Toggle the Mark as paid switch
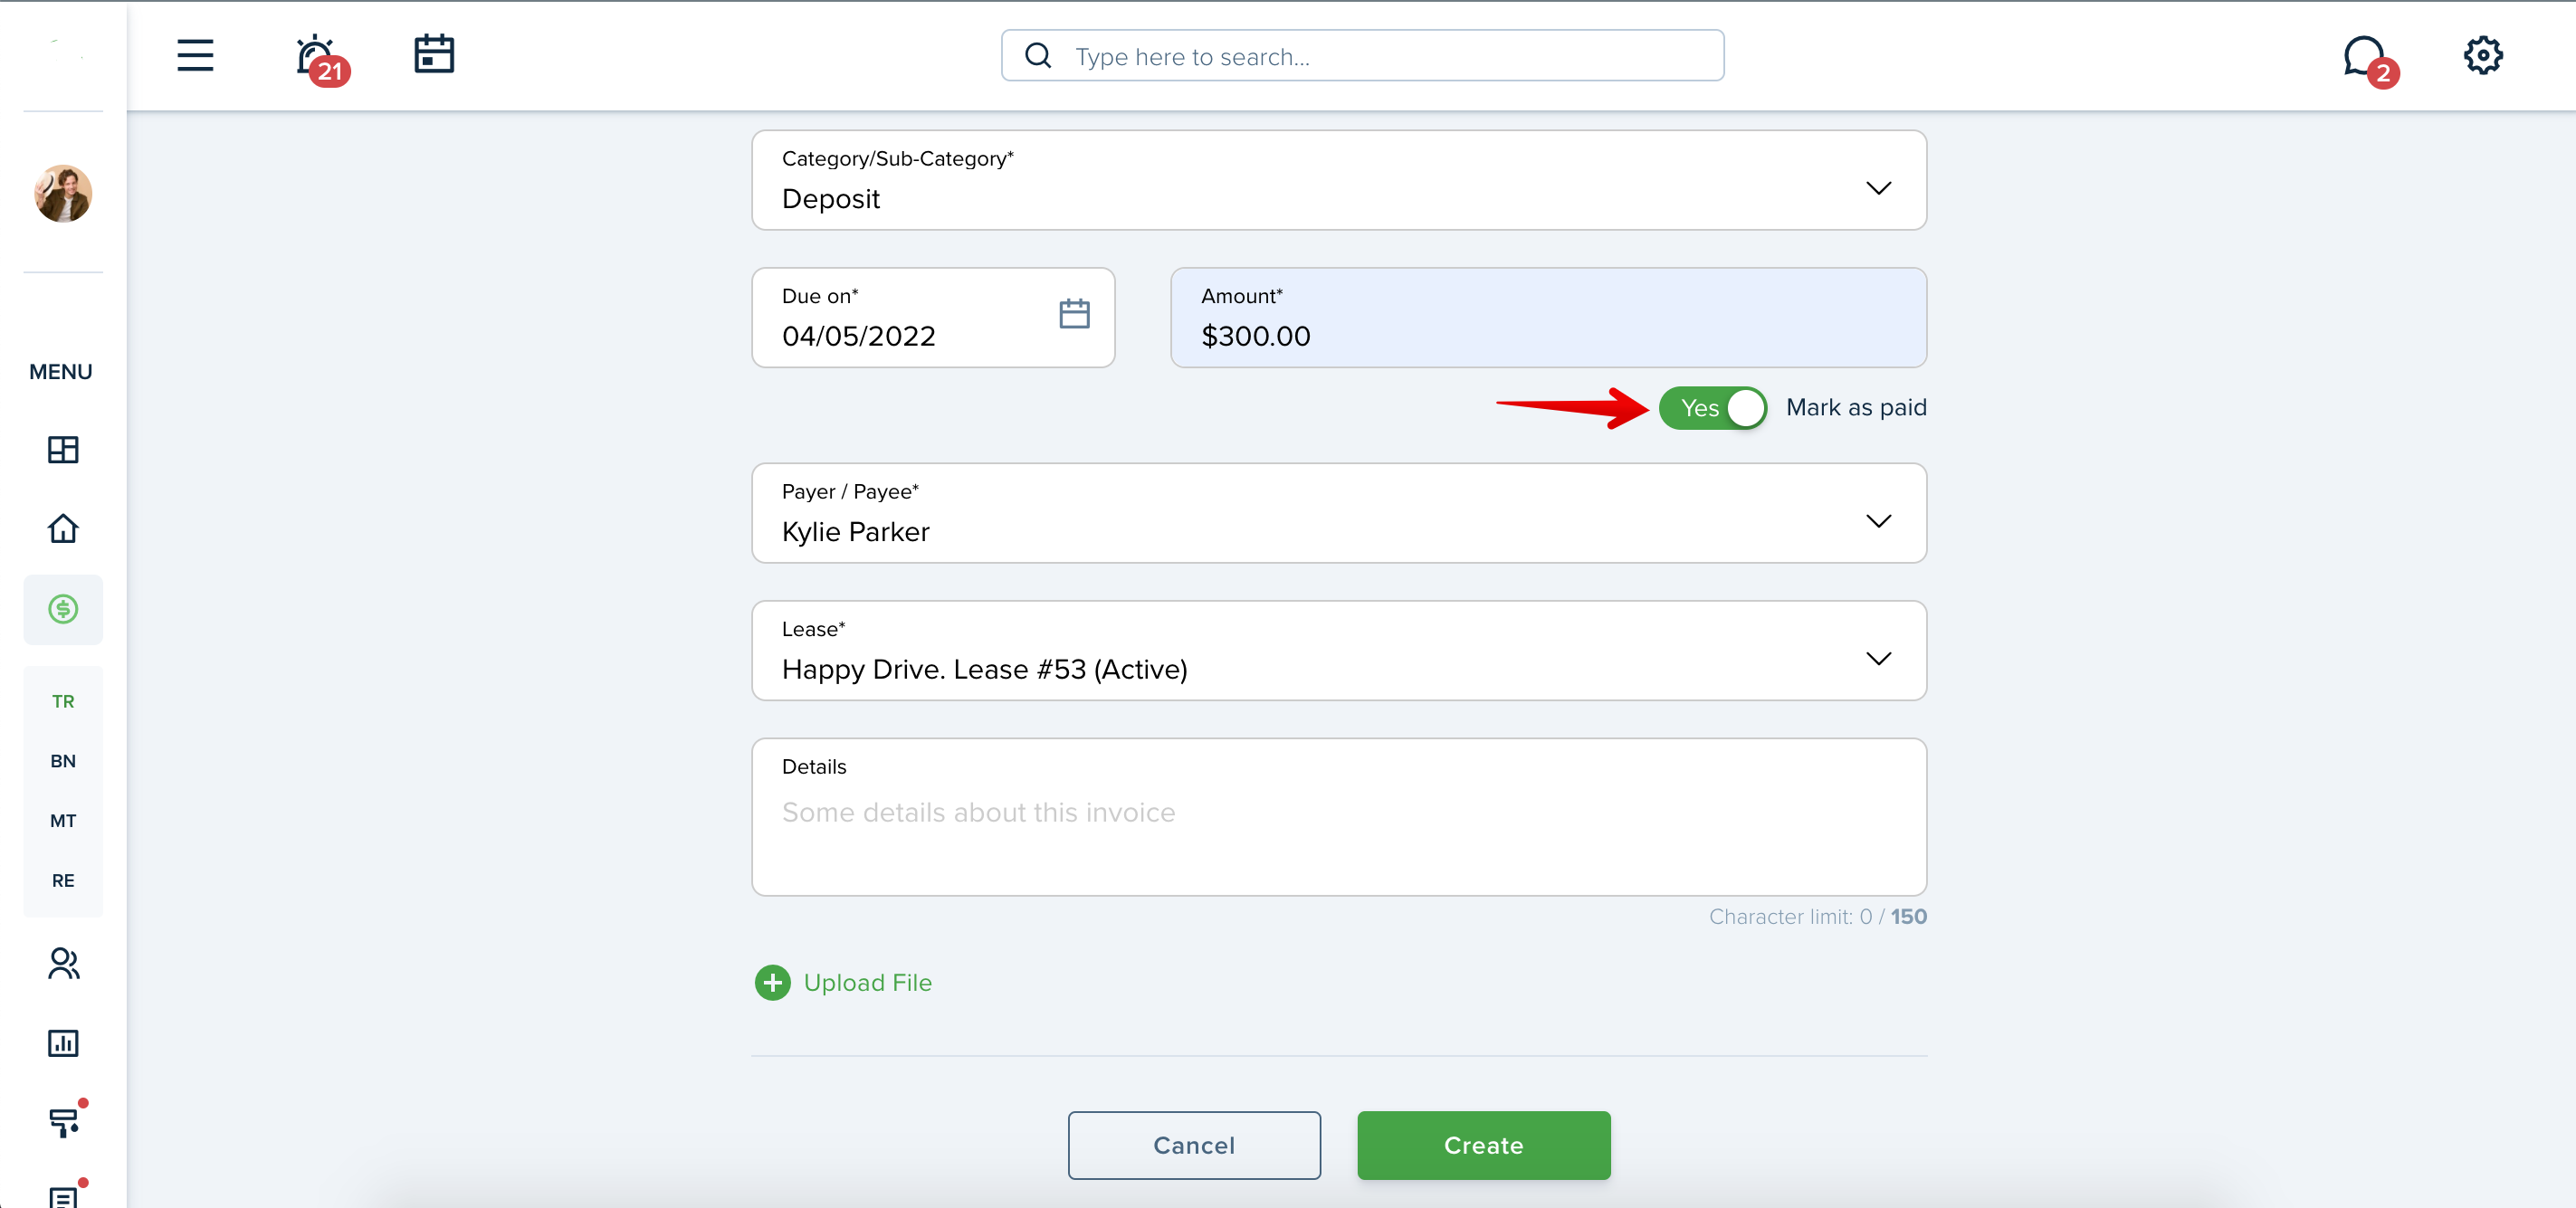Screen dimensions: 2576x1208 point(1712,408)
